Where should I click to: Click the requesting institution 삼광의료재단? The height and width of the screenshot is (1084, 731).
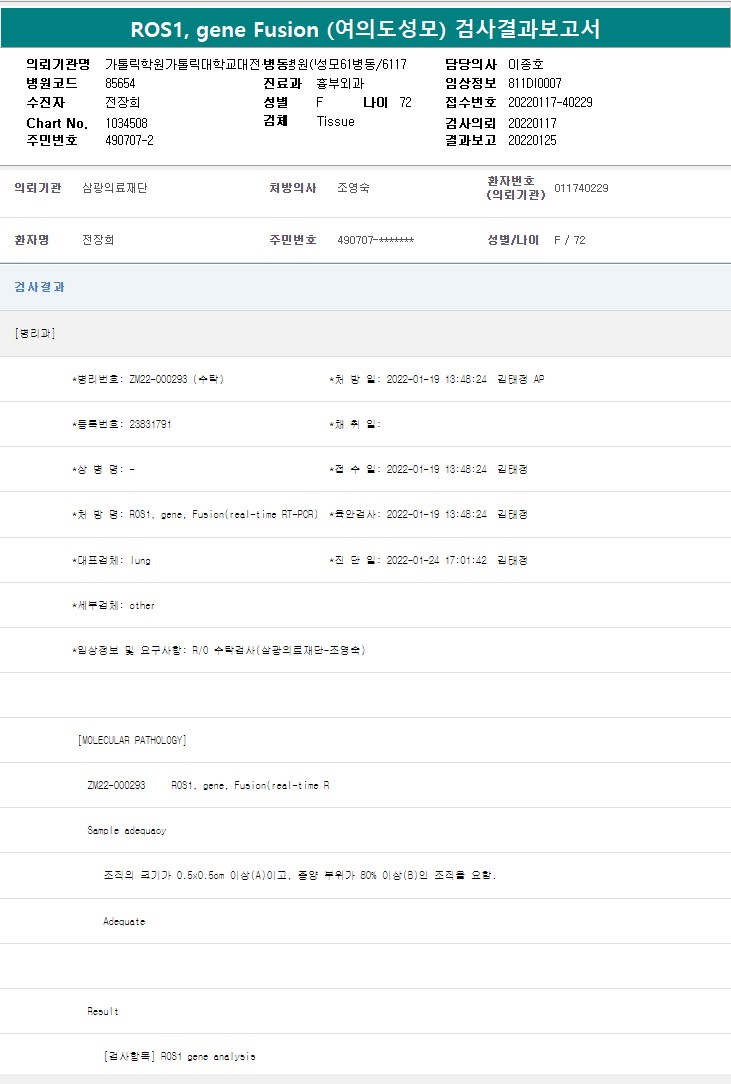coord(114,188)
